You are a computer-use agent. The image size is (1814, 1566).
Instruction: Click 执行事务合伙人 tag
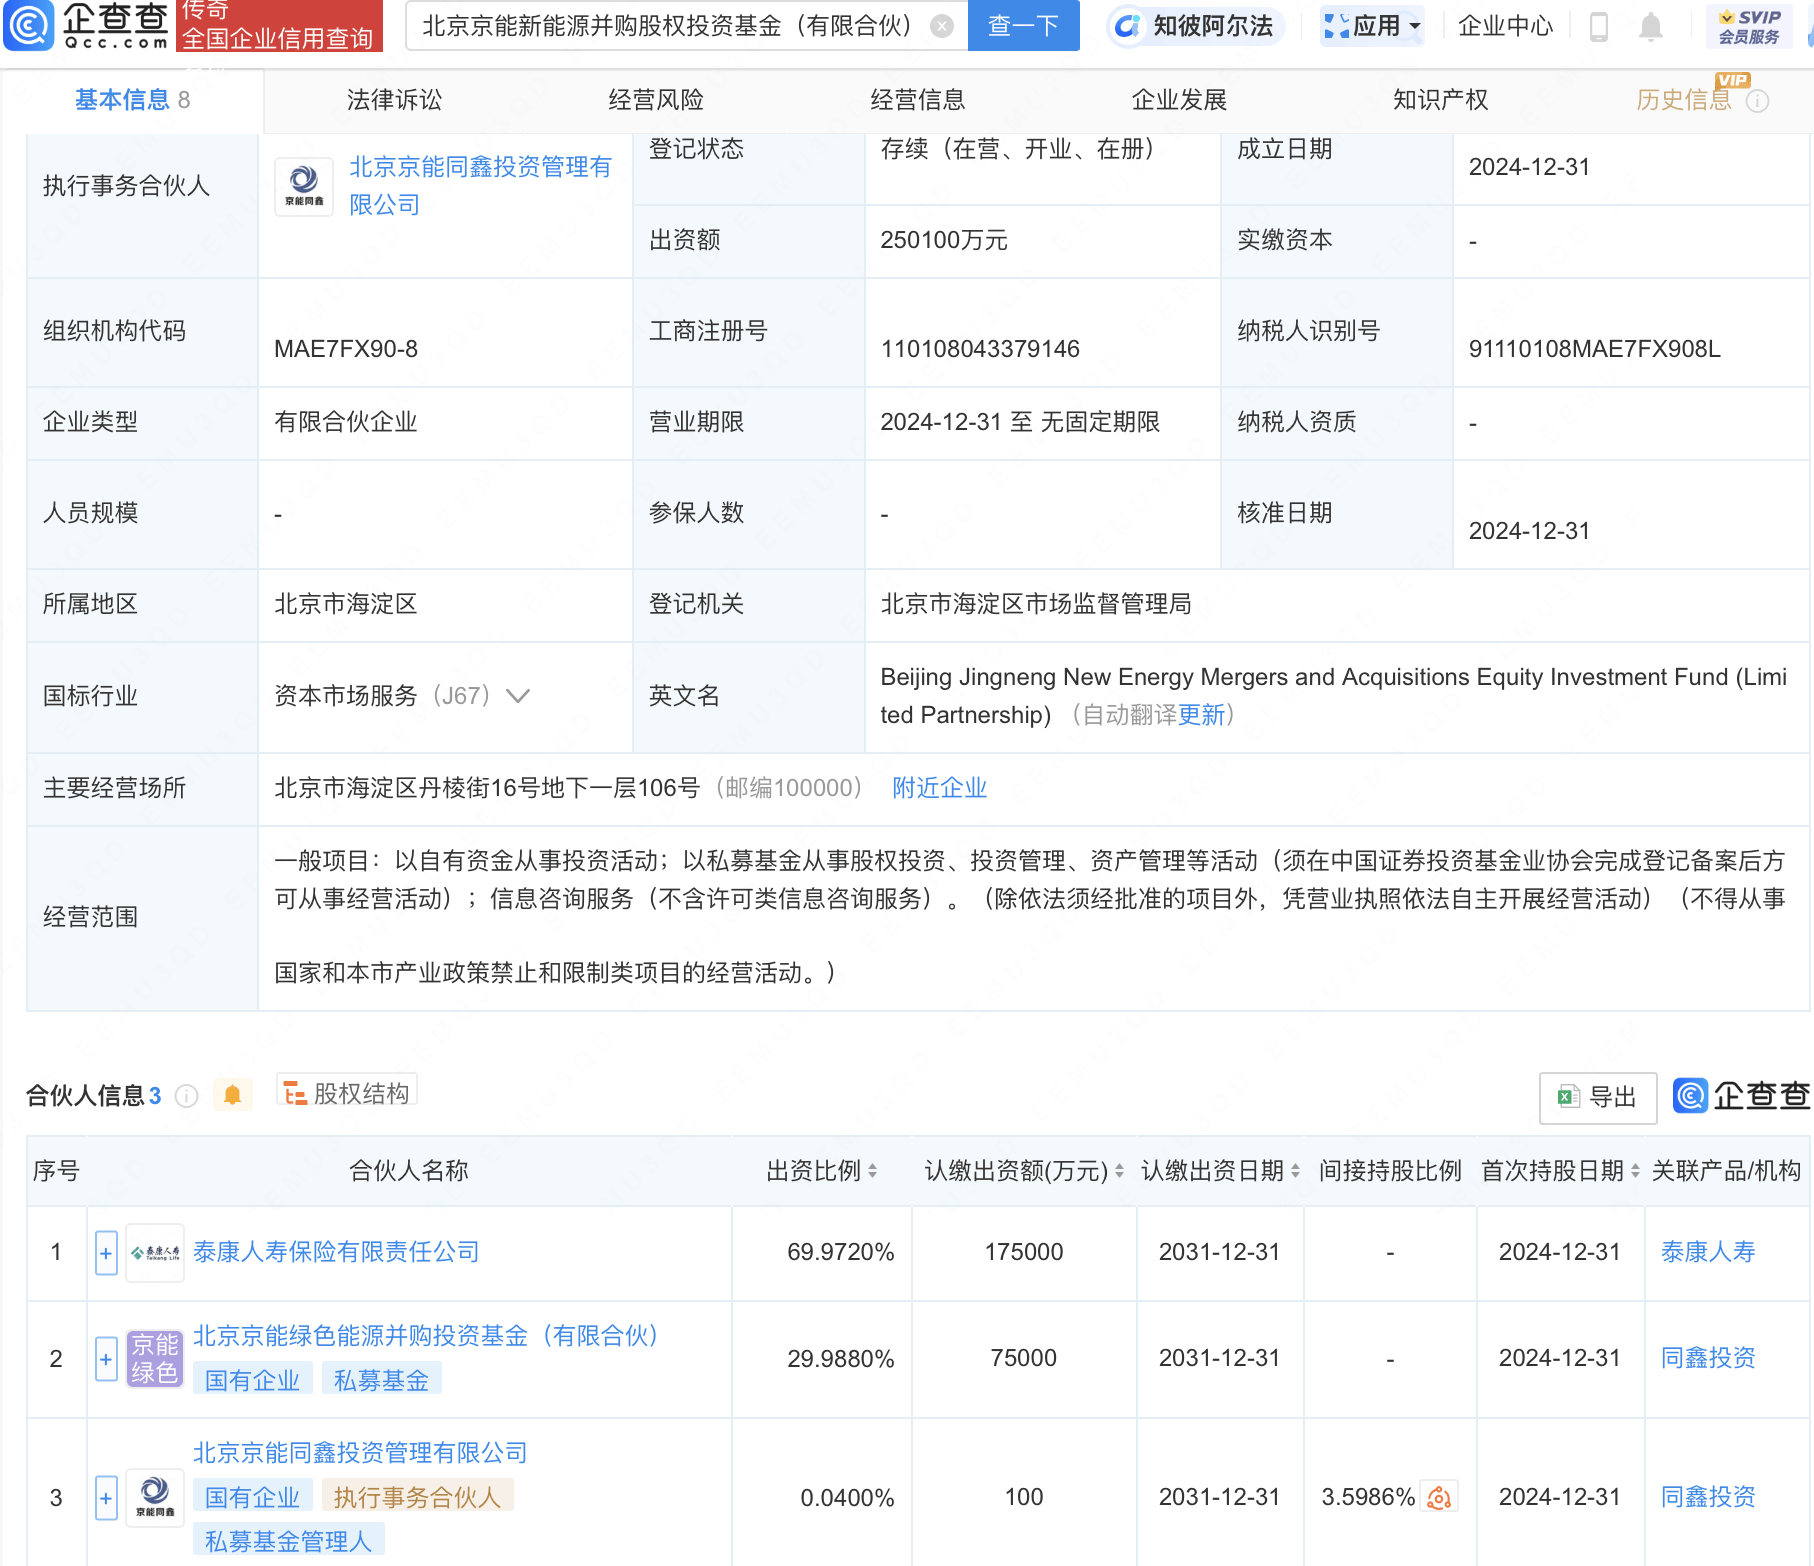417,1497
